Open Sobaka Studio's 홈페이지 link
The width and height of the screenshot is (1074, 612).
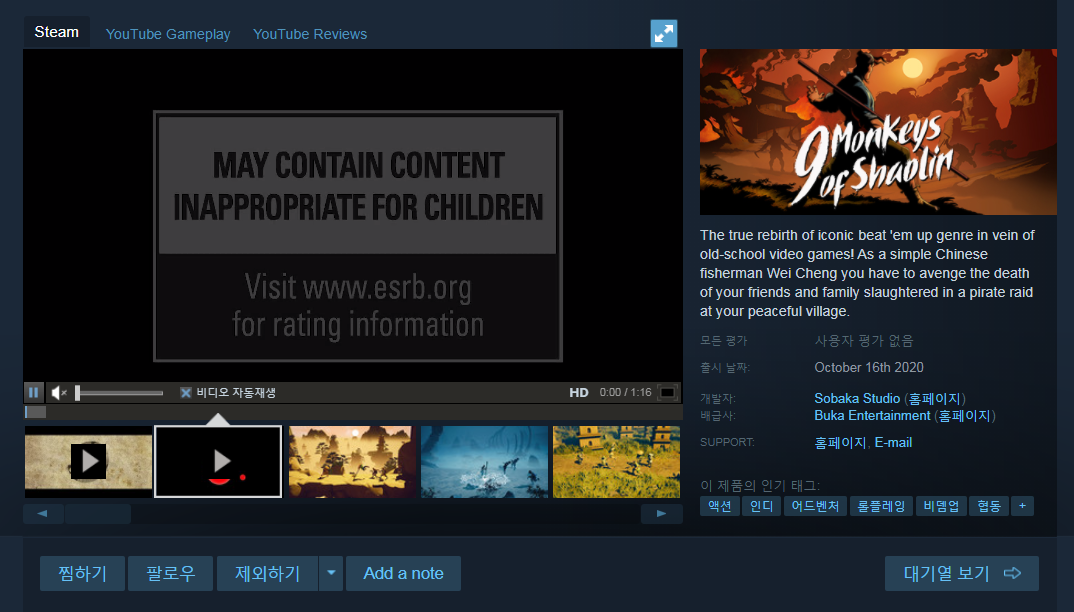click(934, 398)
